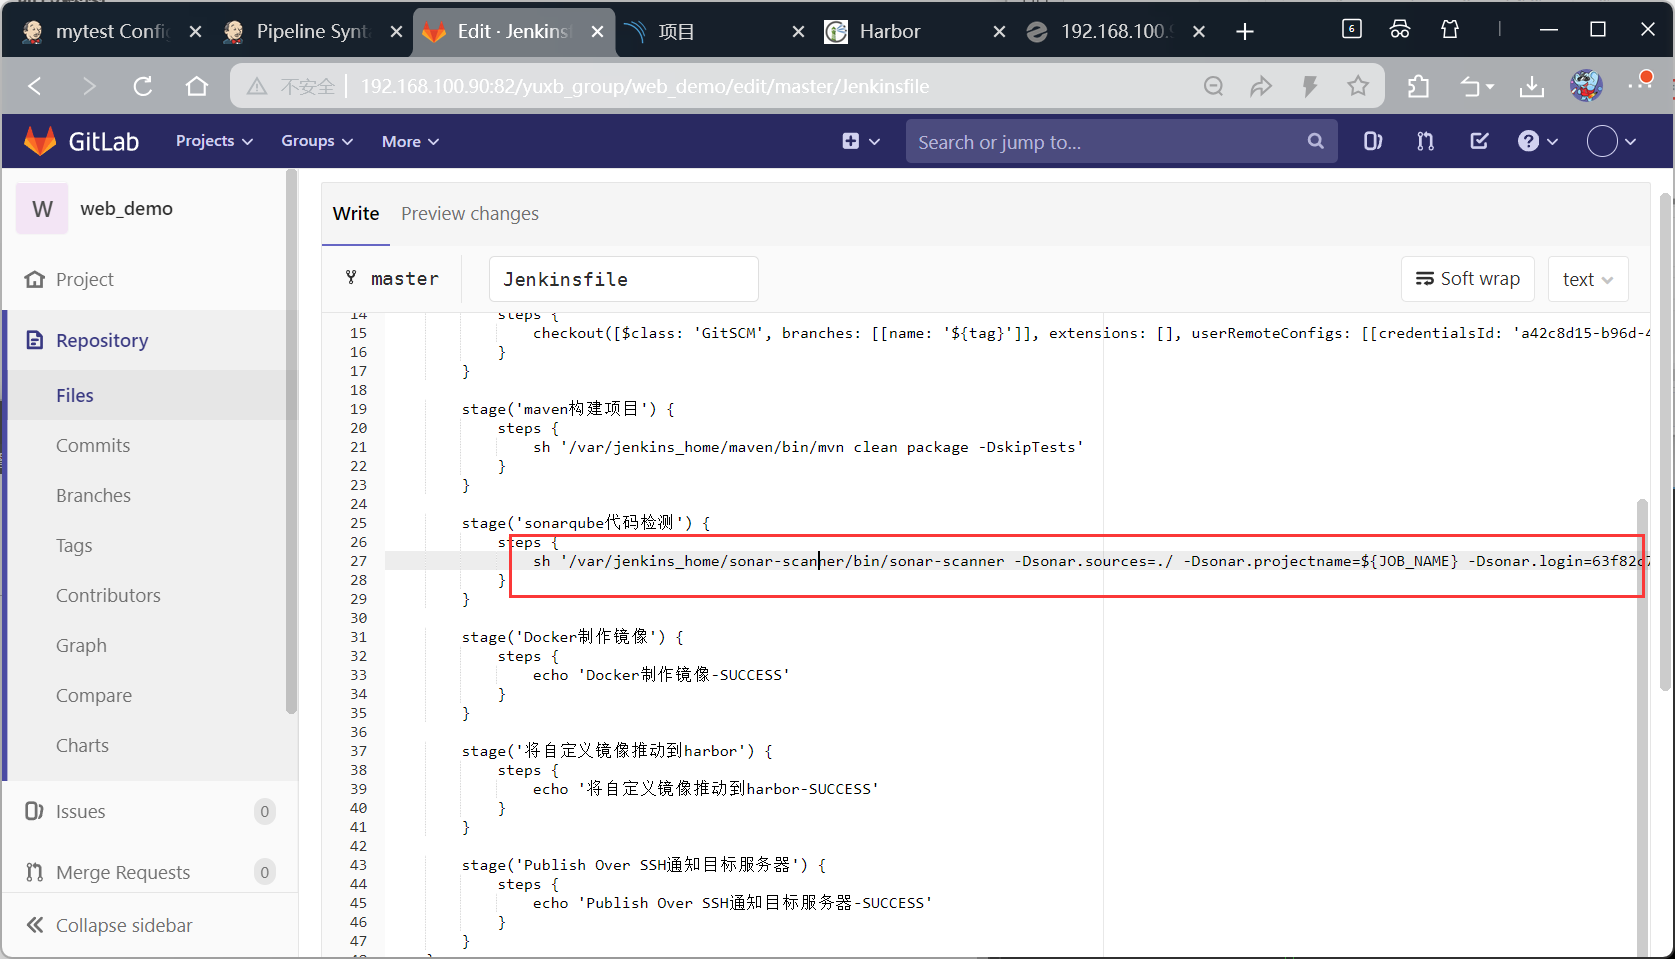Viewport: 1675px width, 959px height.
Task: Go to Commits in sidebar
Action: (93, 445)
